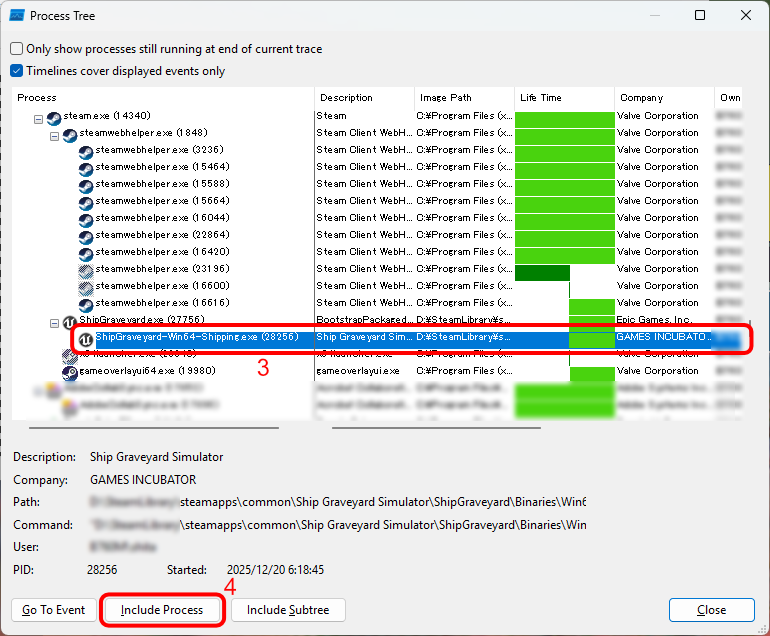The image size is (770, 636).
Task: Collapse the steam.exe tree node
Action: point(39,118)
